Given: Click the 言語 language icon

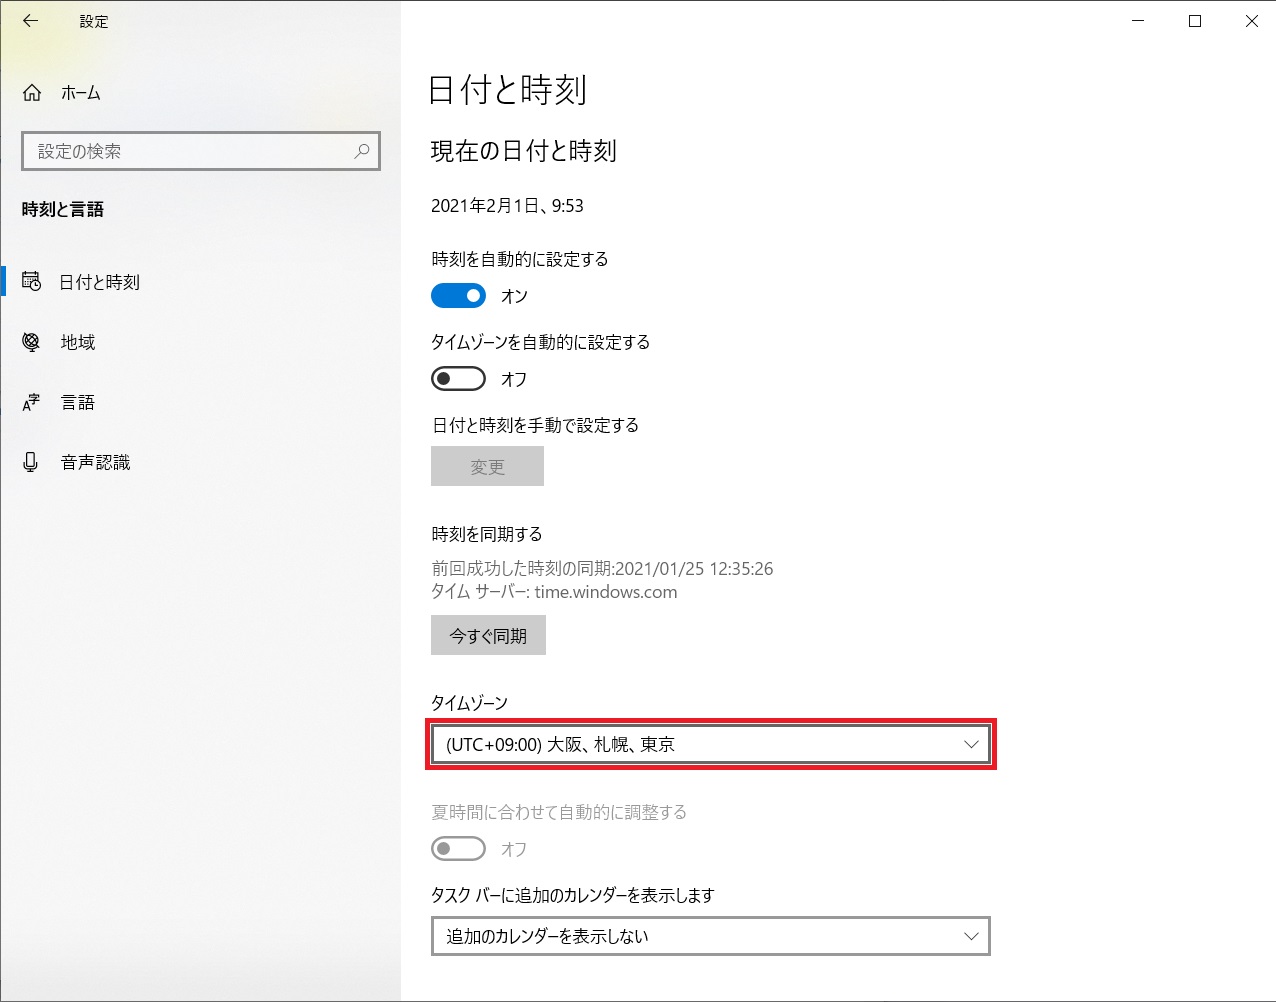Looking at the screenshot, I should click(x=32, y=402).
